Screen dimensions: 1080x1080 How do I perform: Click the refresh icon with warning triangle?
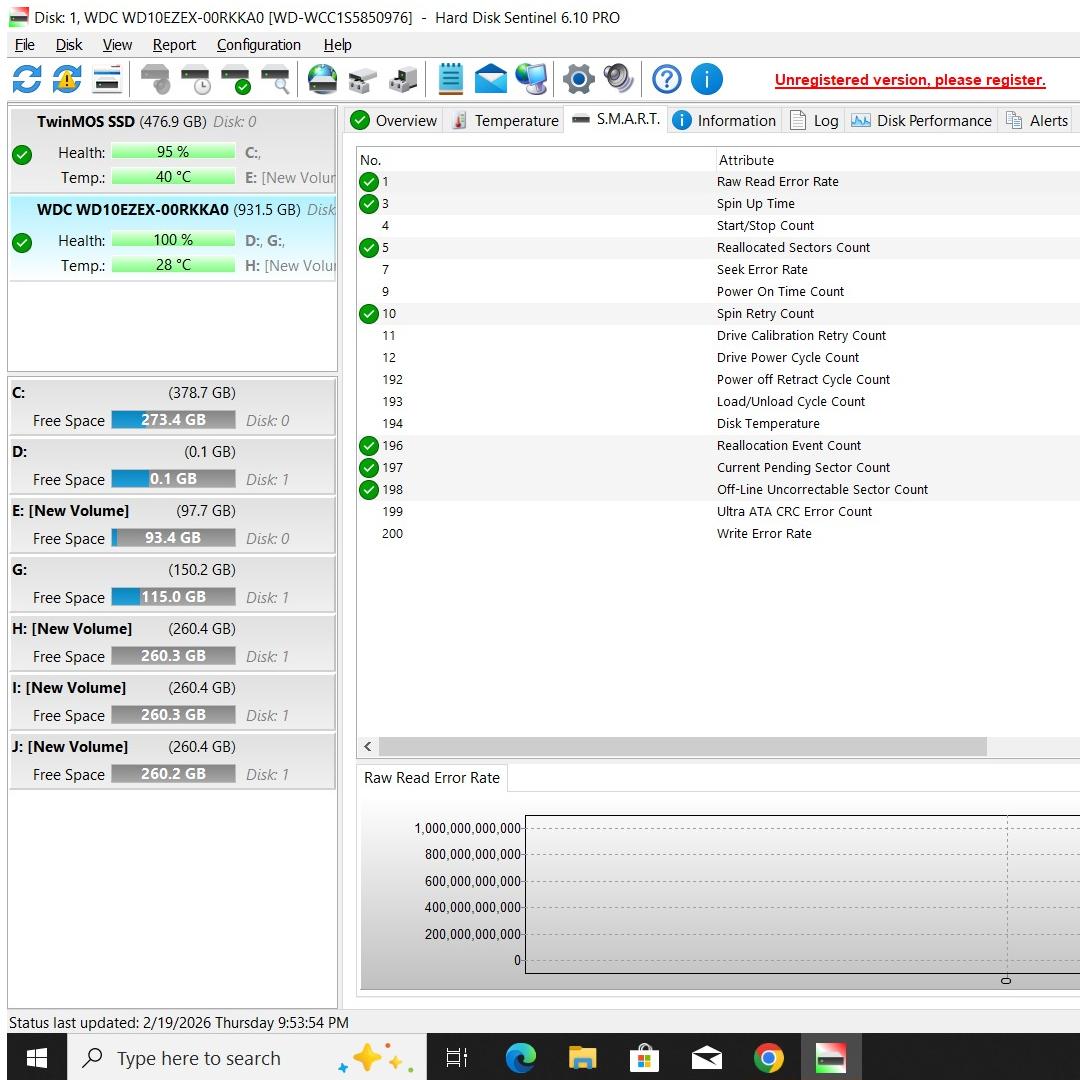[67, 79]
